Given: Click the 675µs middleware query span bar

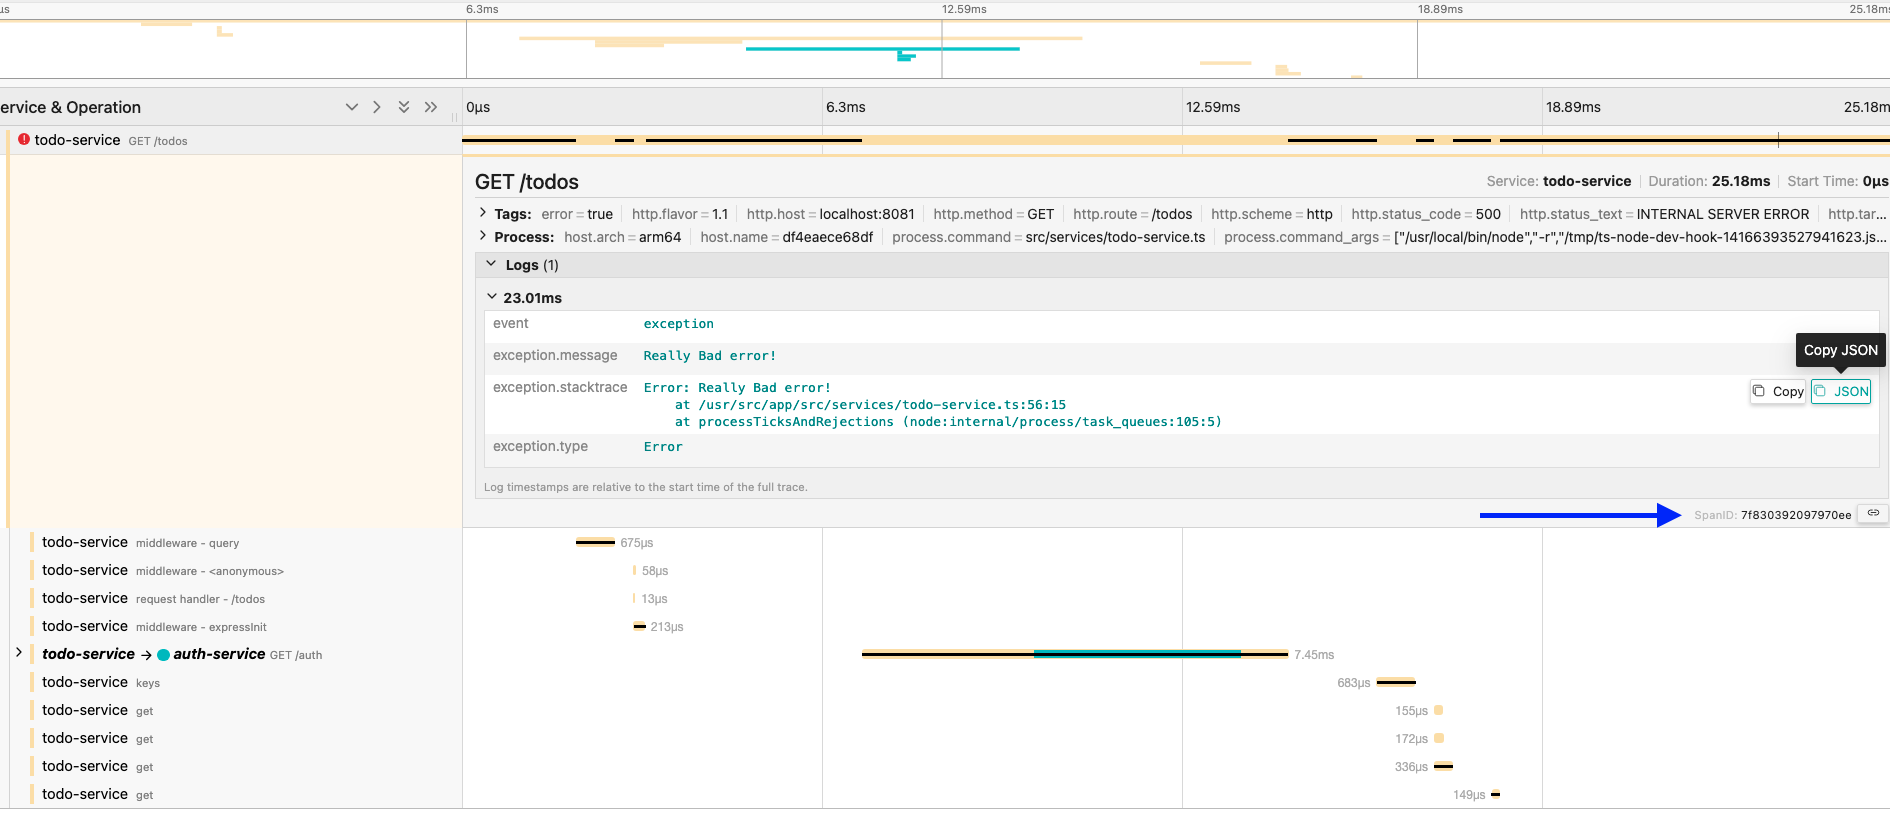Looking at the screenshot, I should (595, 543).
